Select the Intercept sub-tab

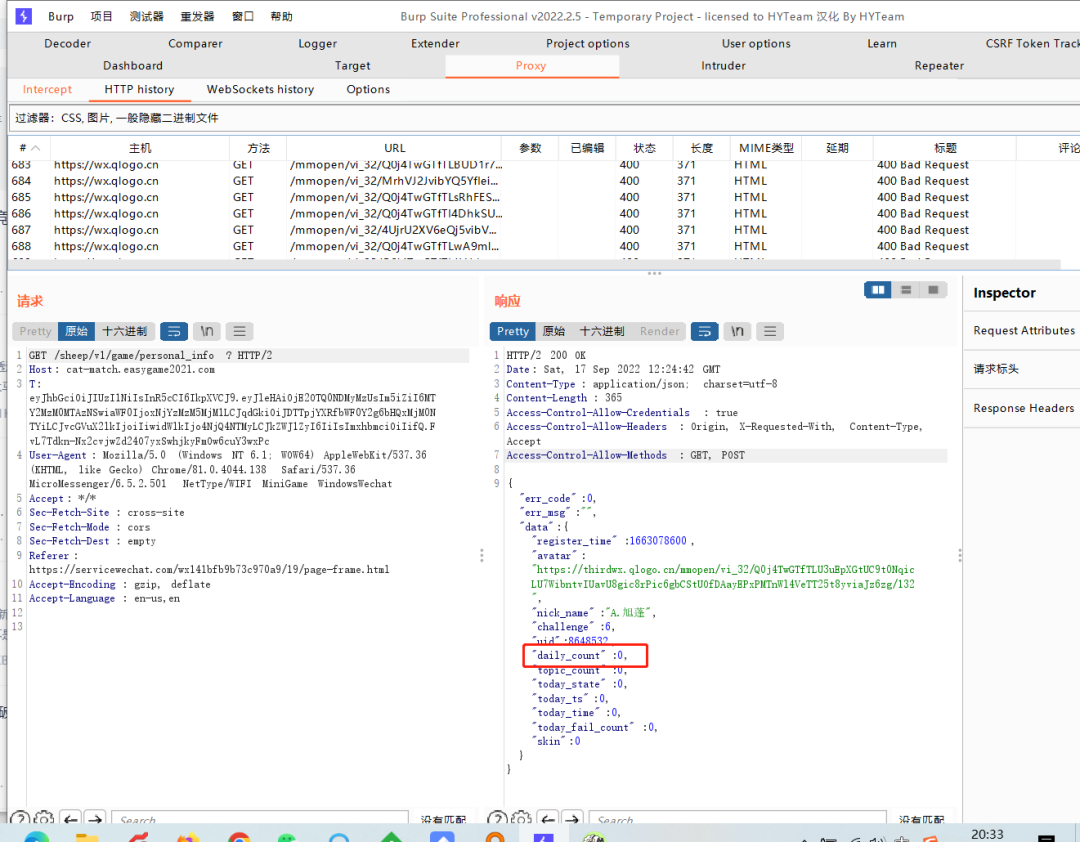(47, 90)
